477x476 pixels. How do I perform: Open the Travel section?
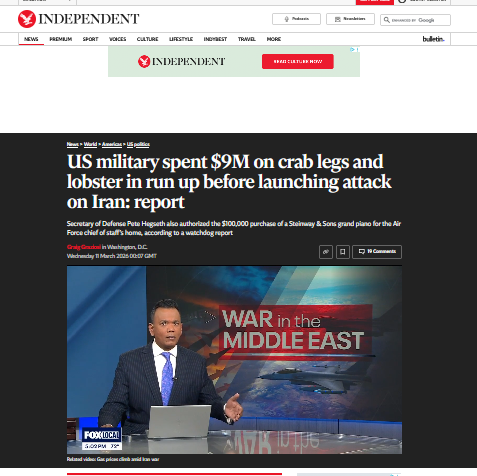point(247,39)
